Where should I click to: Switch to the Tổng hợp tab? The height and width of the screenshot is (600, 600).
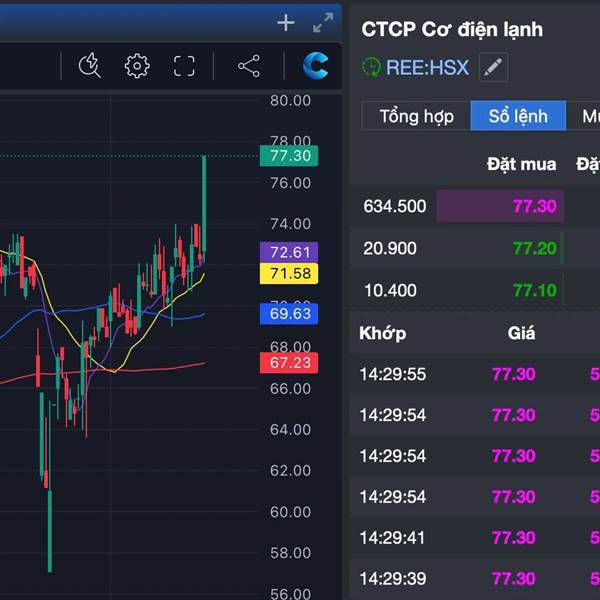coord(416,116)
